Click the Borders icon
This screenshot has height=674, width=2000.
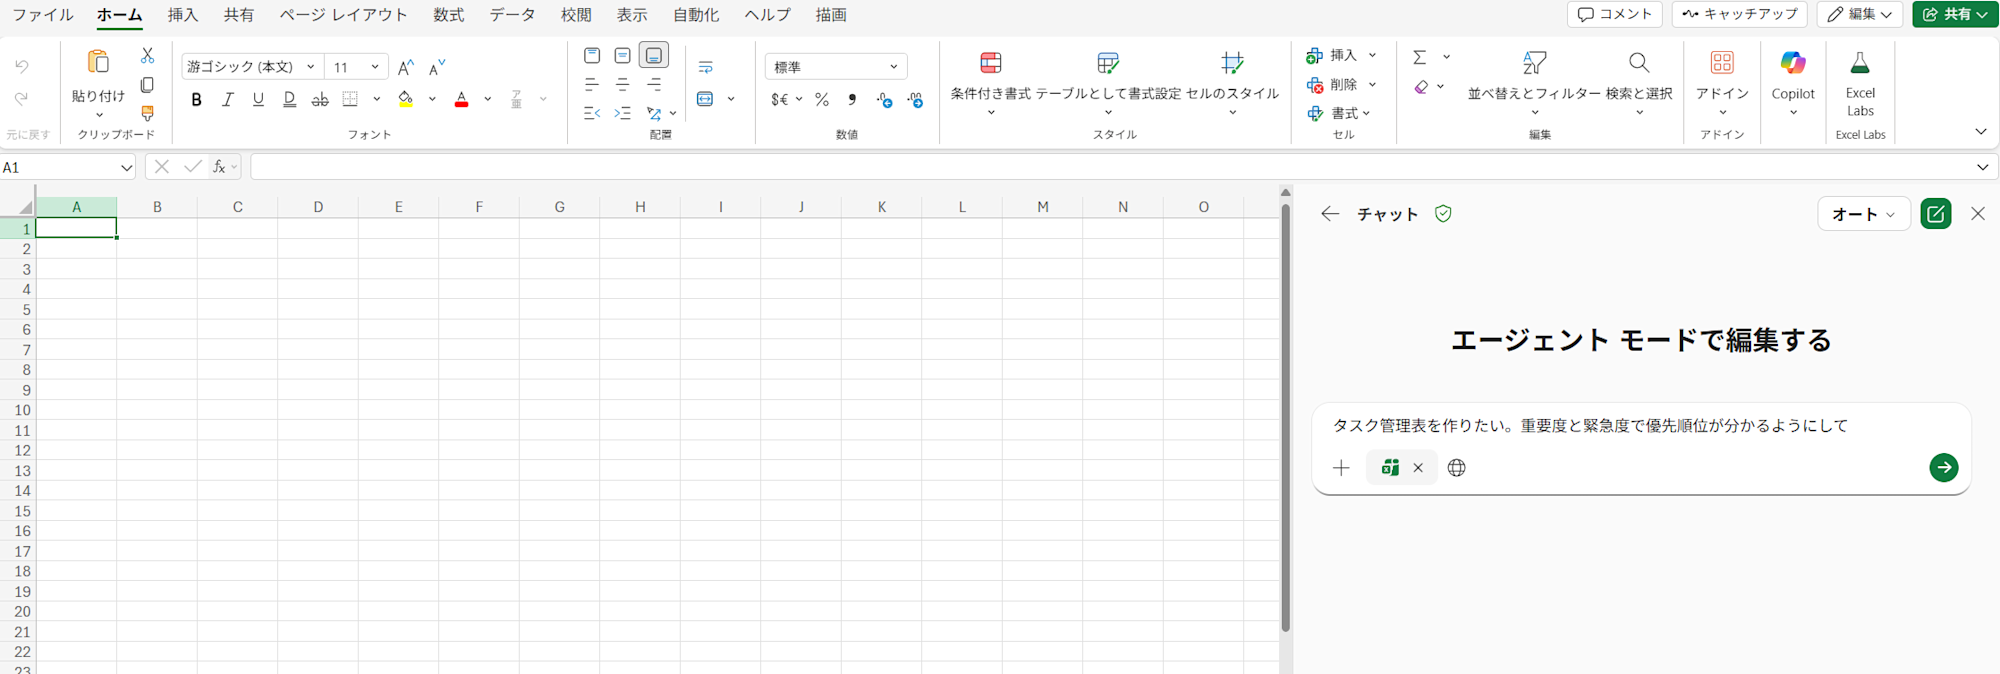(350, 99)
